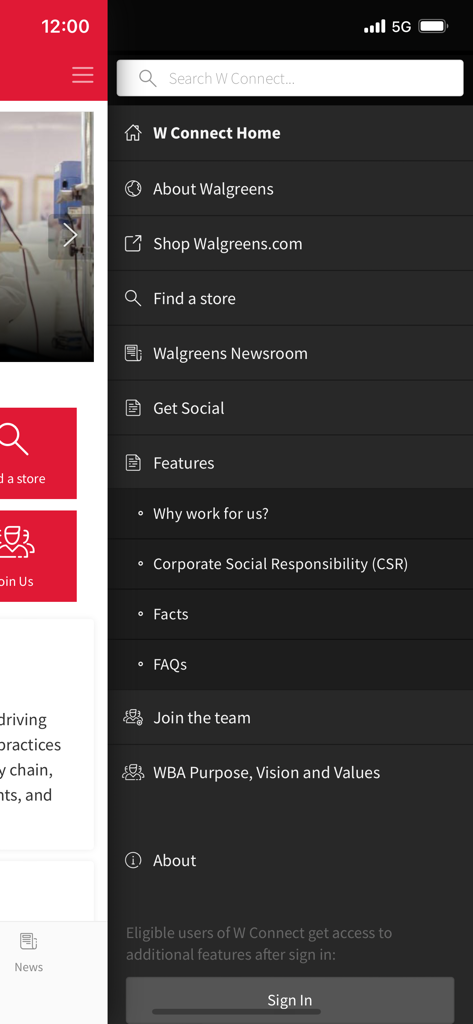Open Join the team menu item
Viewport: 473px width, 1024px height.
[x=290, y=718]
